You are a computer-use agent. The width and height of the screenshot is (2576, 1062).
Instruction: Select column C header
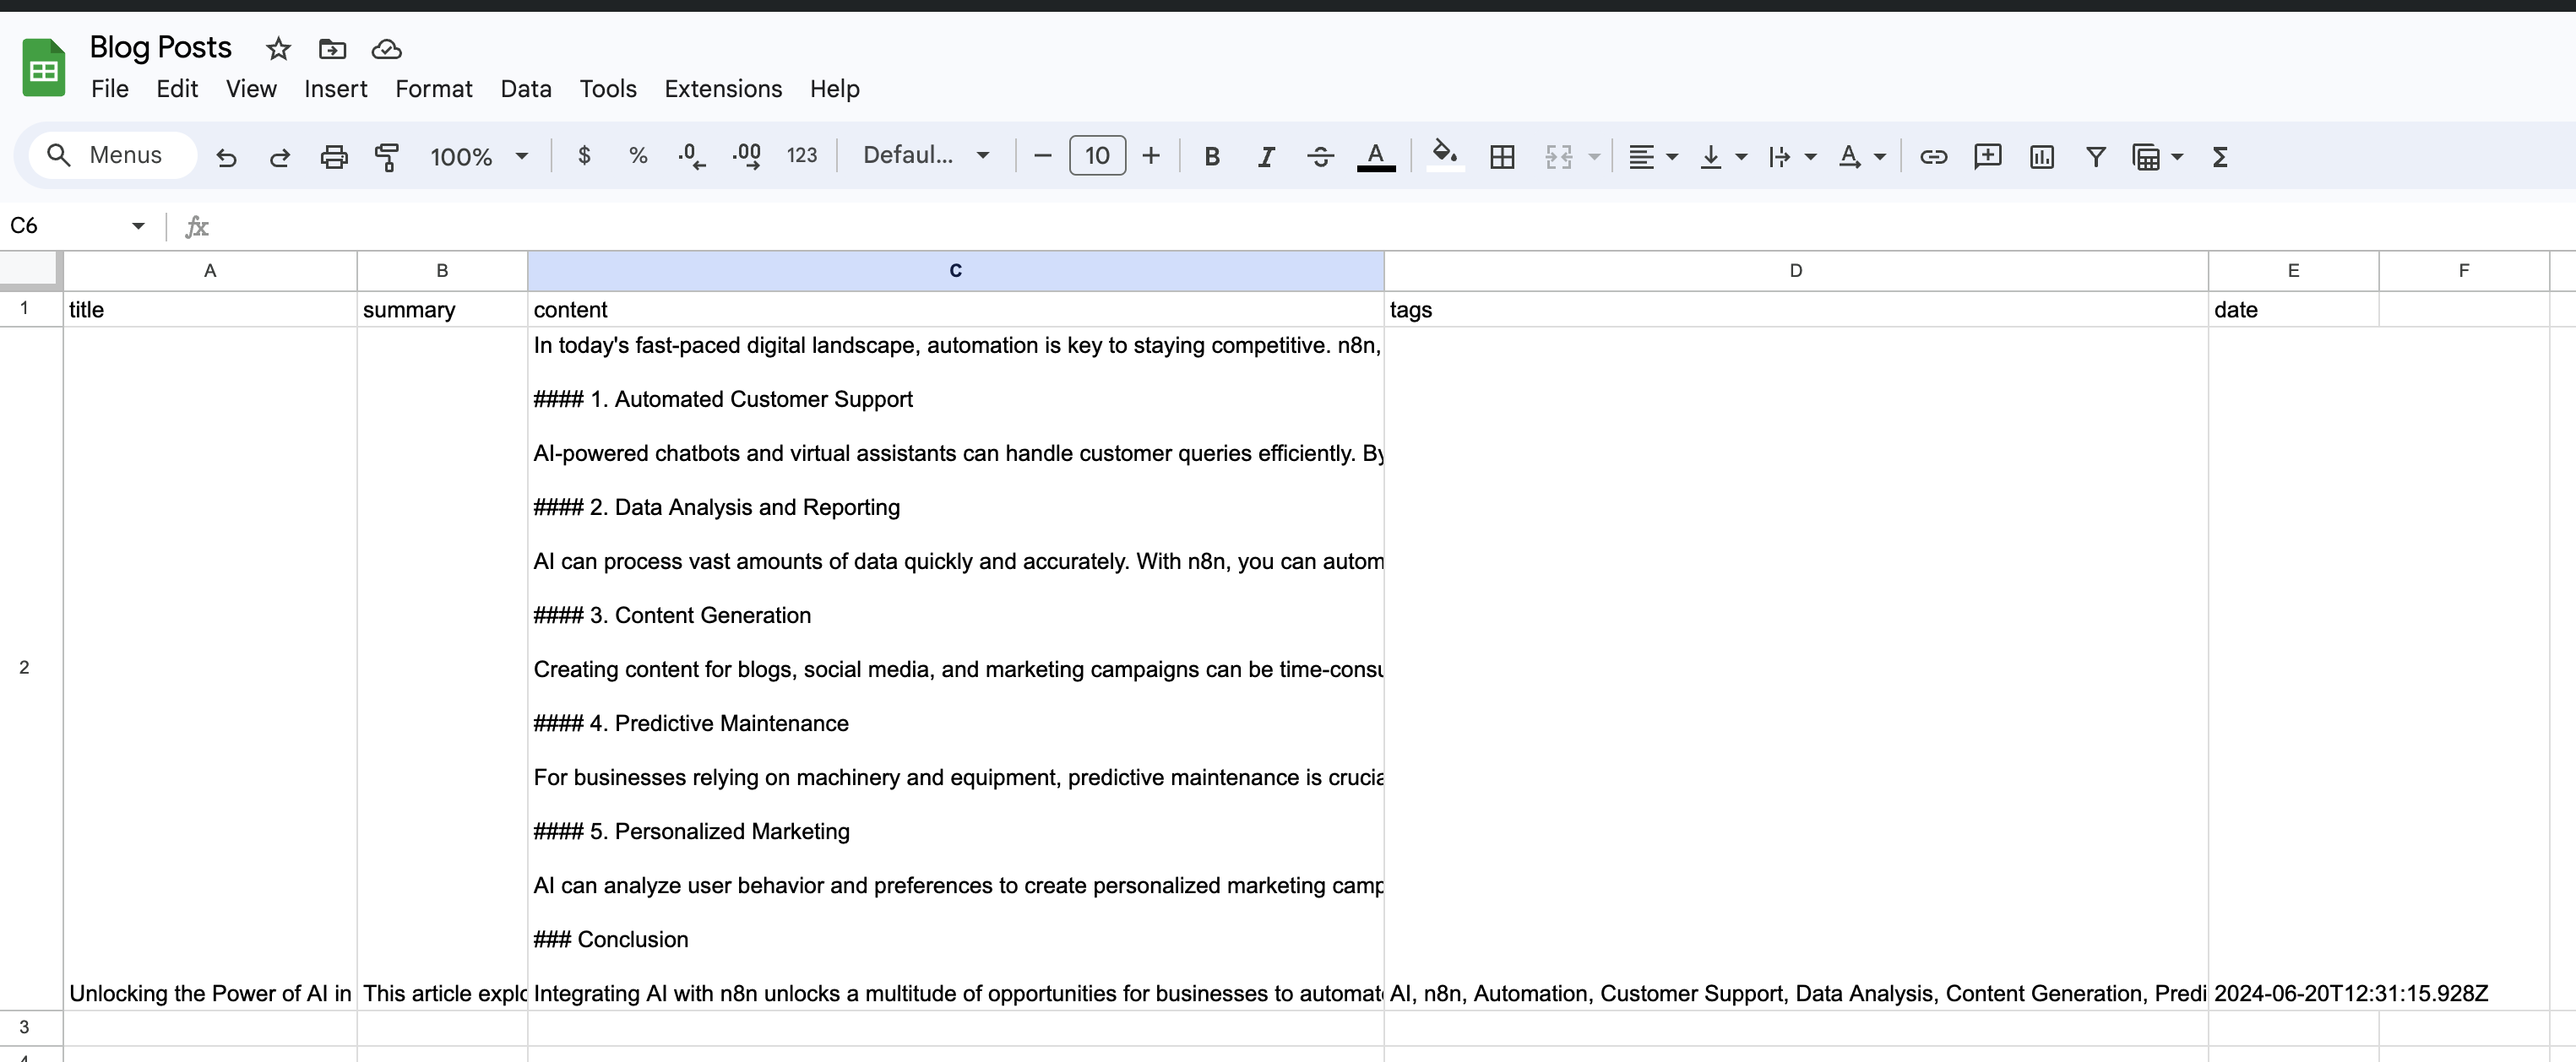point(956,271)
